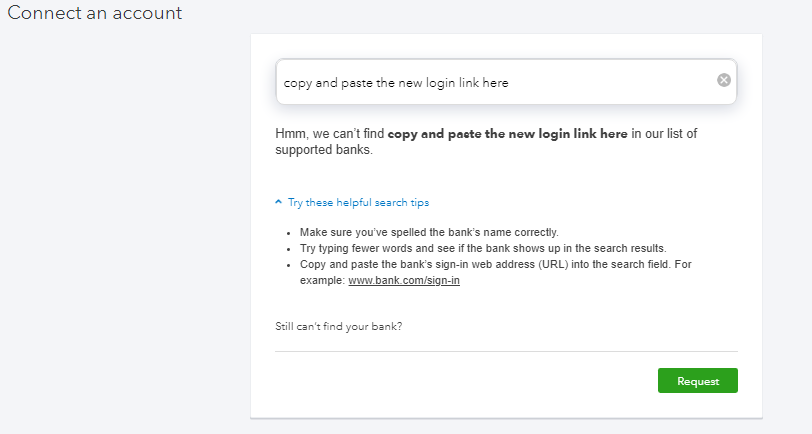Screen dimensions: 812x434
Task: Collapse the helpful search tips chevron
Action: point(279,202)
